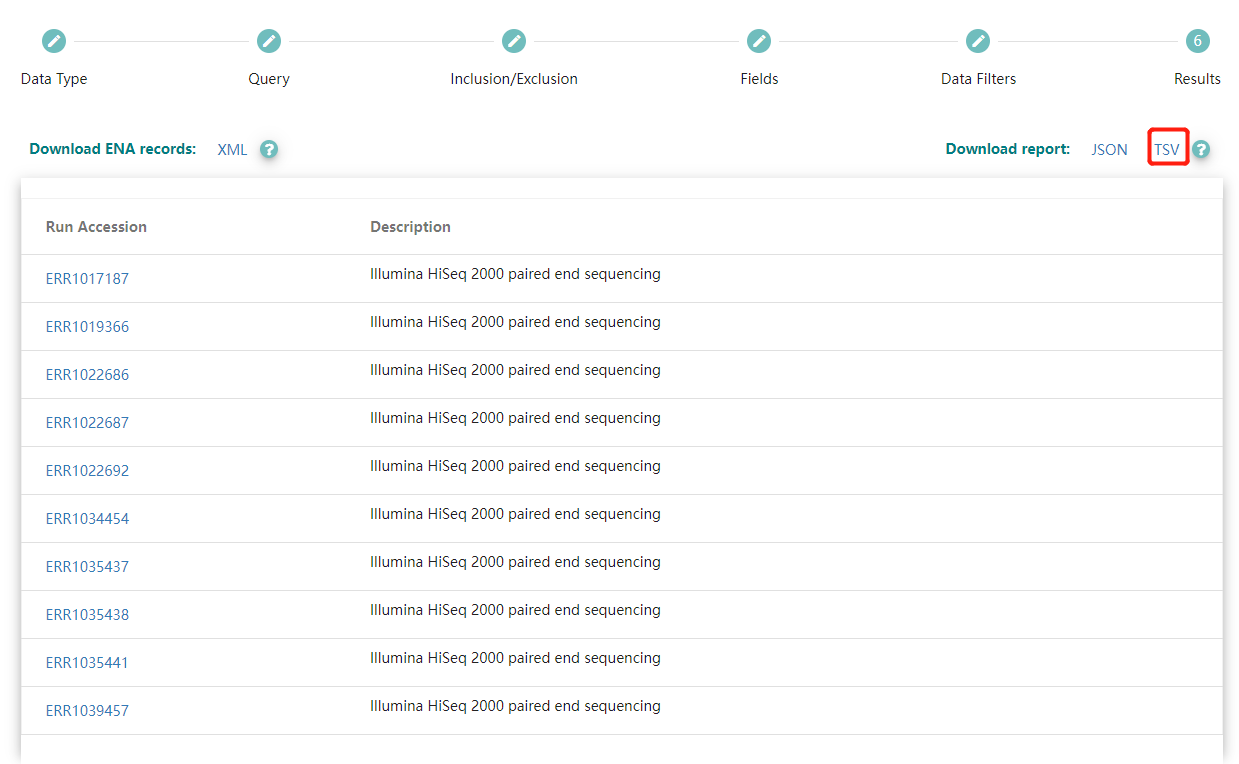
Task: Open run accession ERR1034454
Action: coord(87,519)
